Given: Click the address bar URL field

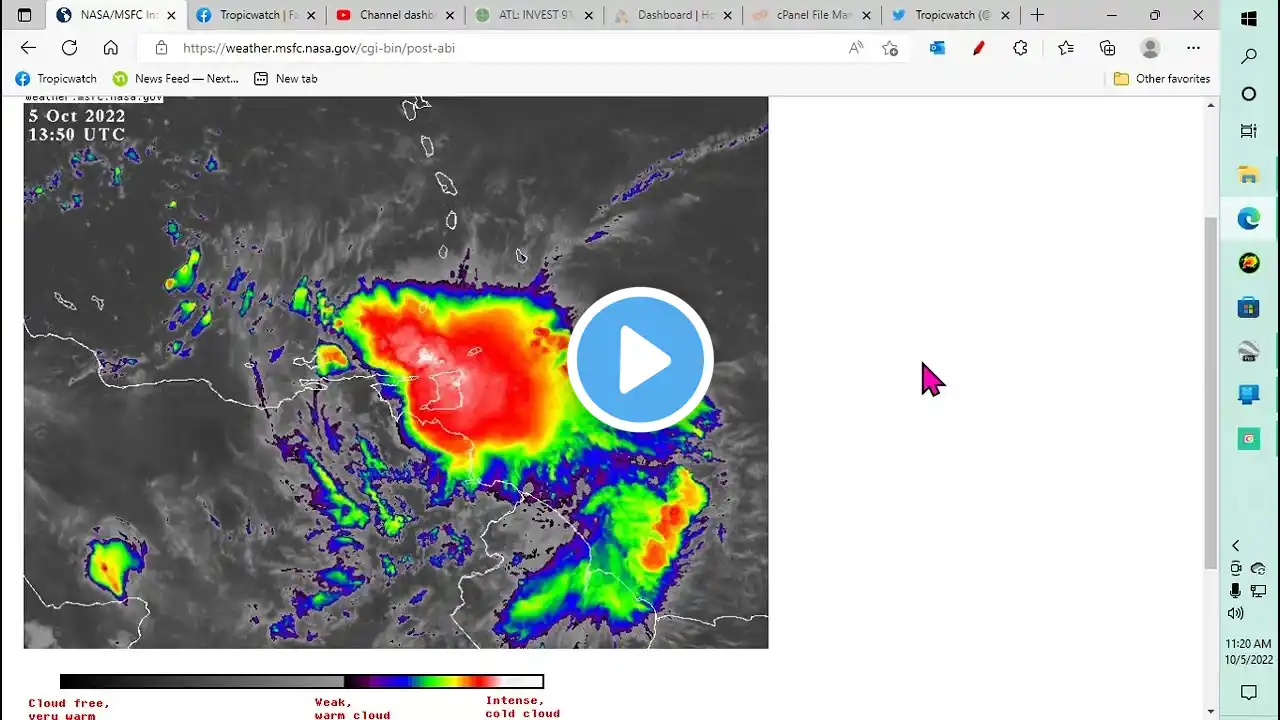Looking at the screenshot, I should [x=500, y=48].
